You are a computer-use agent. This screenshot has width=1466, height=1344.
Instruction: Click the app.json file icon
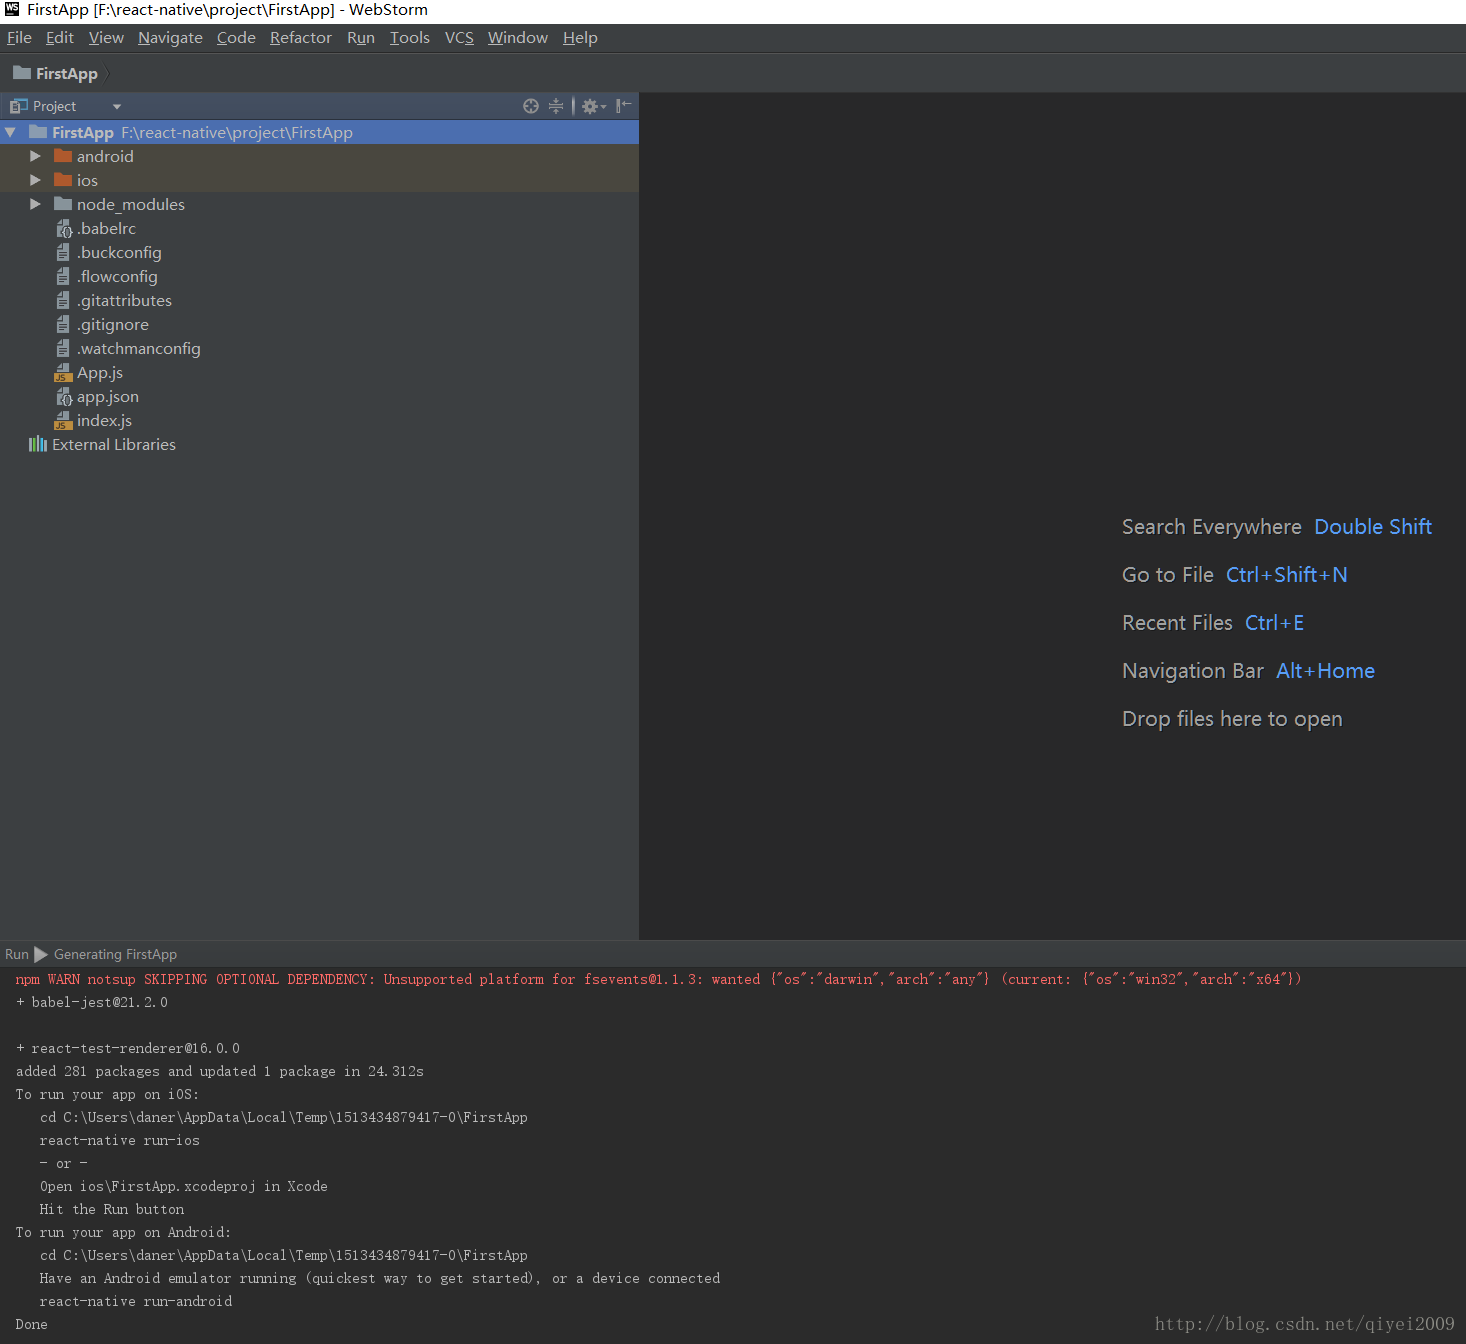tap(64, 397)
